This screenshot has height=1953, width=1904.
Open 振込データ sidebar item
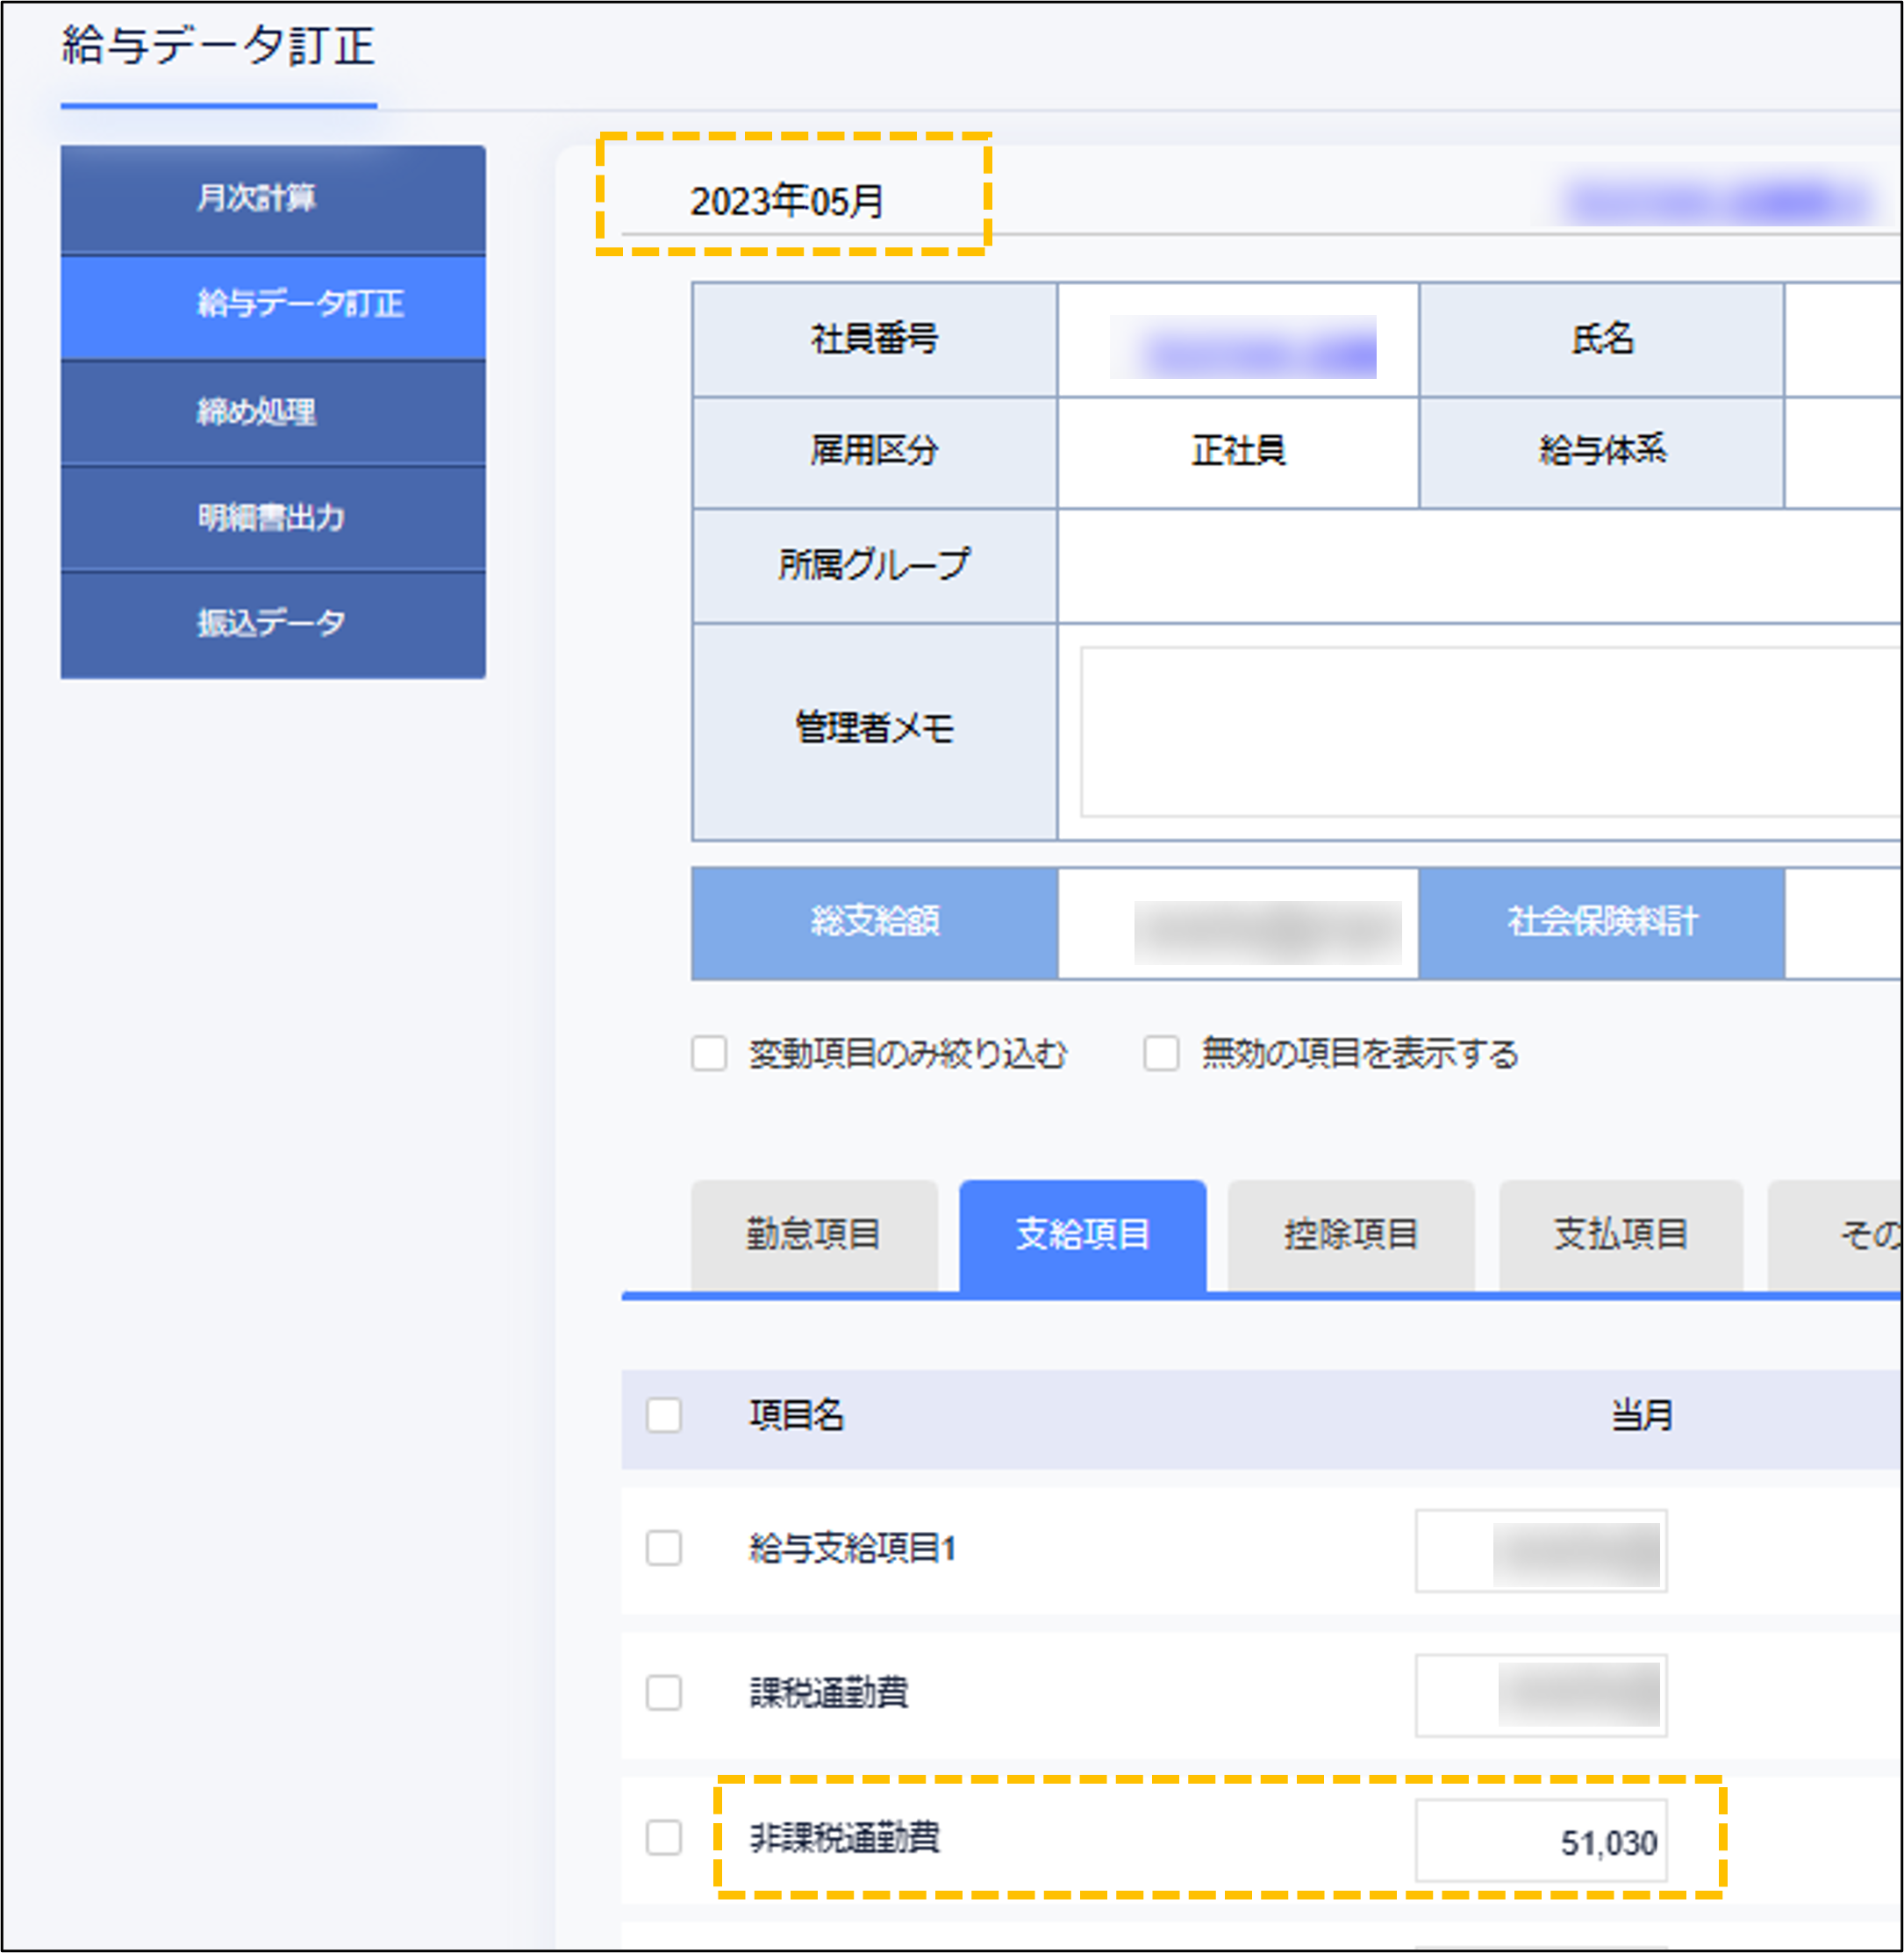(x=272, y=623)
